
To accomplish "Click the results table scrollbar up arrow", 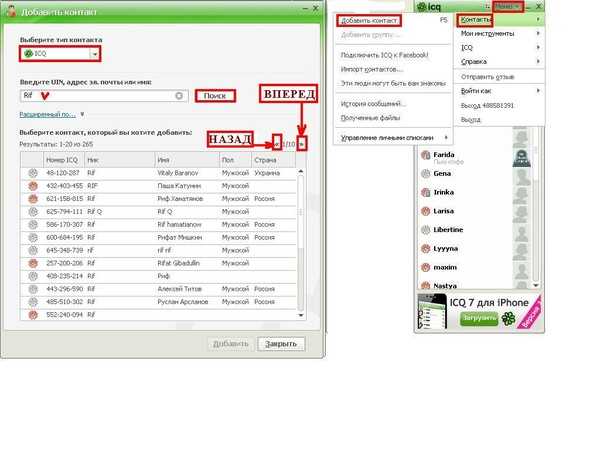I will click(x=301, y=172).
